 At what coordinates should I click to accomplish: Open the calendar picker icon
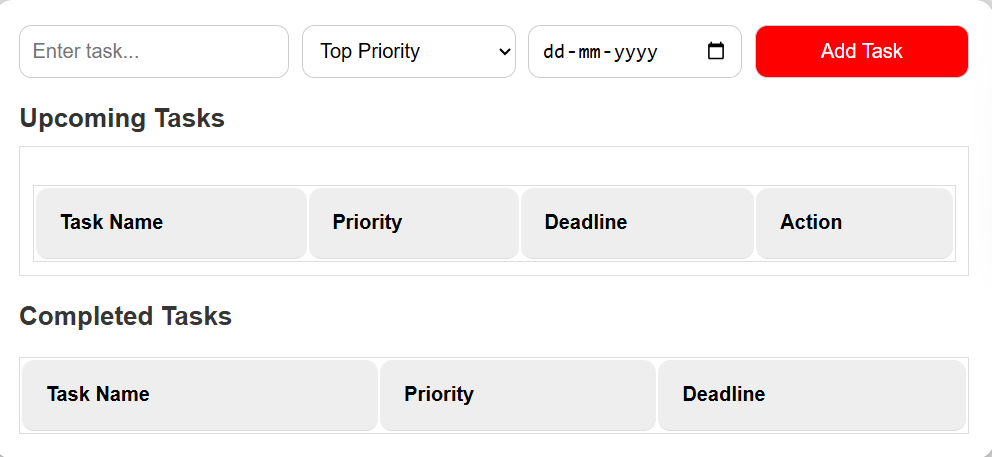pyautogui.click(x=716, y=51)
